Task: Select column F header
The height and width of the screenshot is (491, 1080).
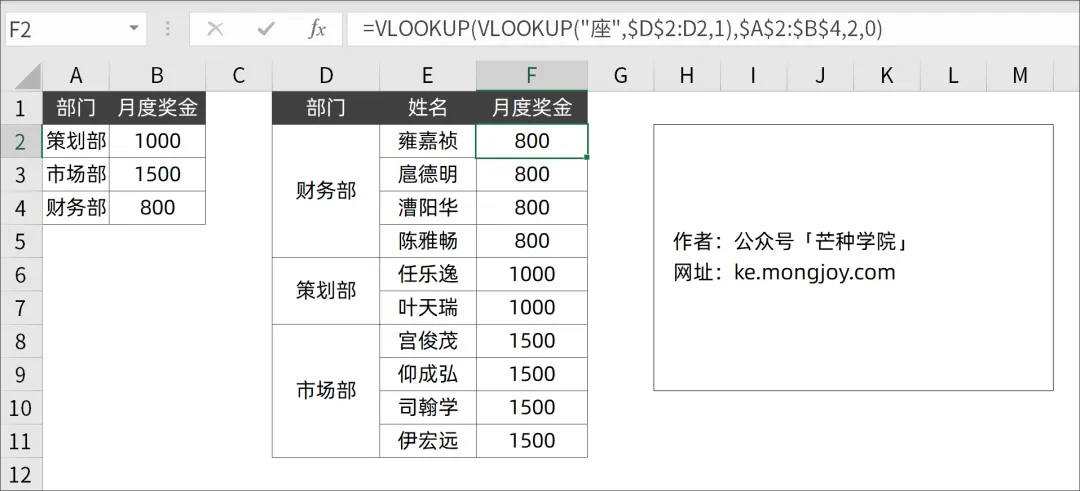Action: [x=531, y=76]
